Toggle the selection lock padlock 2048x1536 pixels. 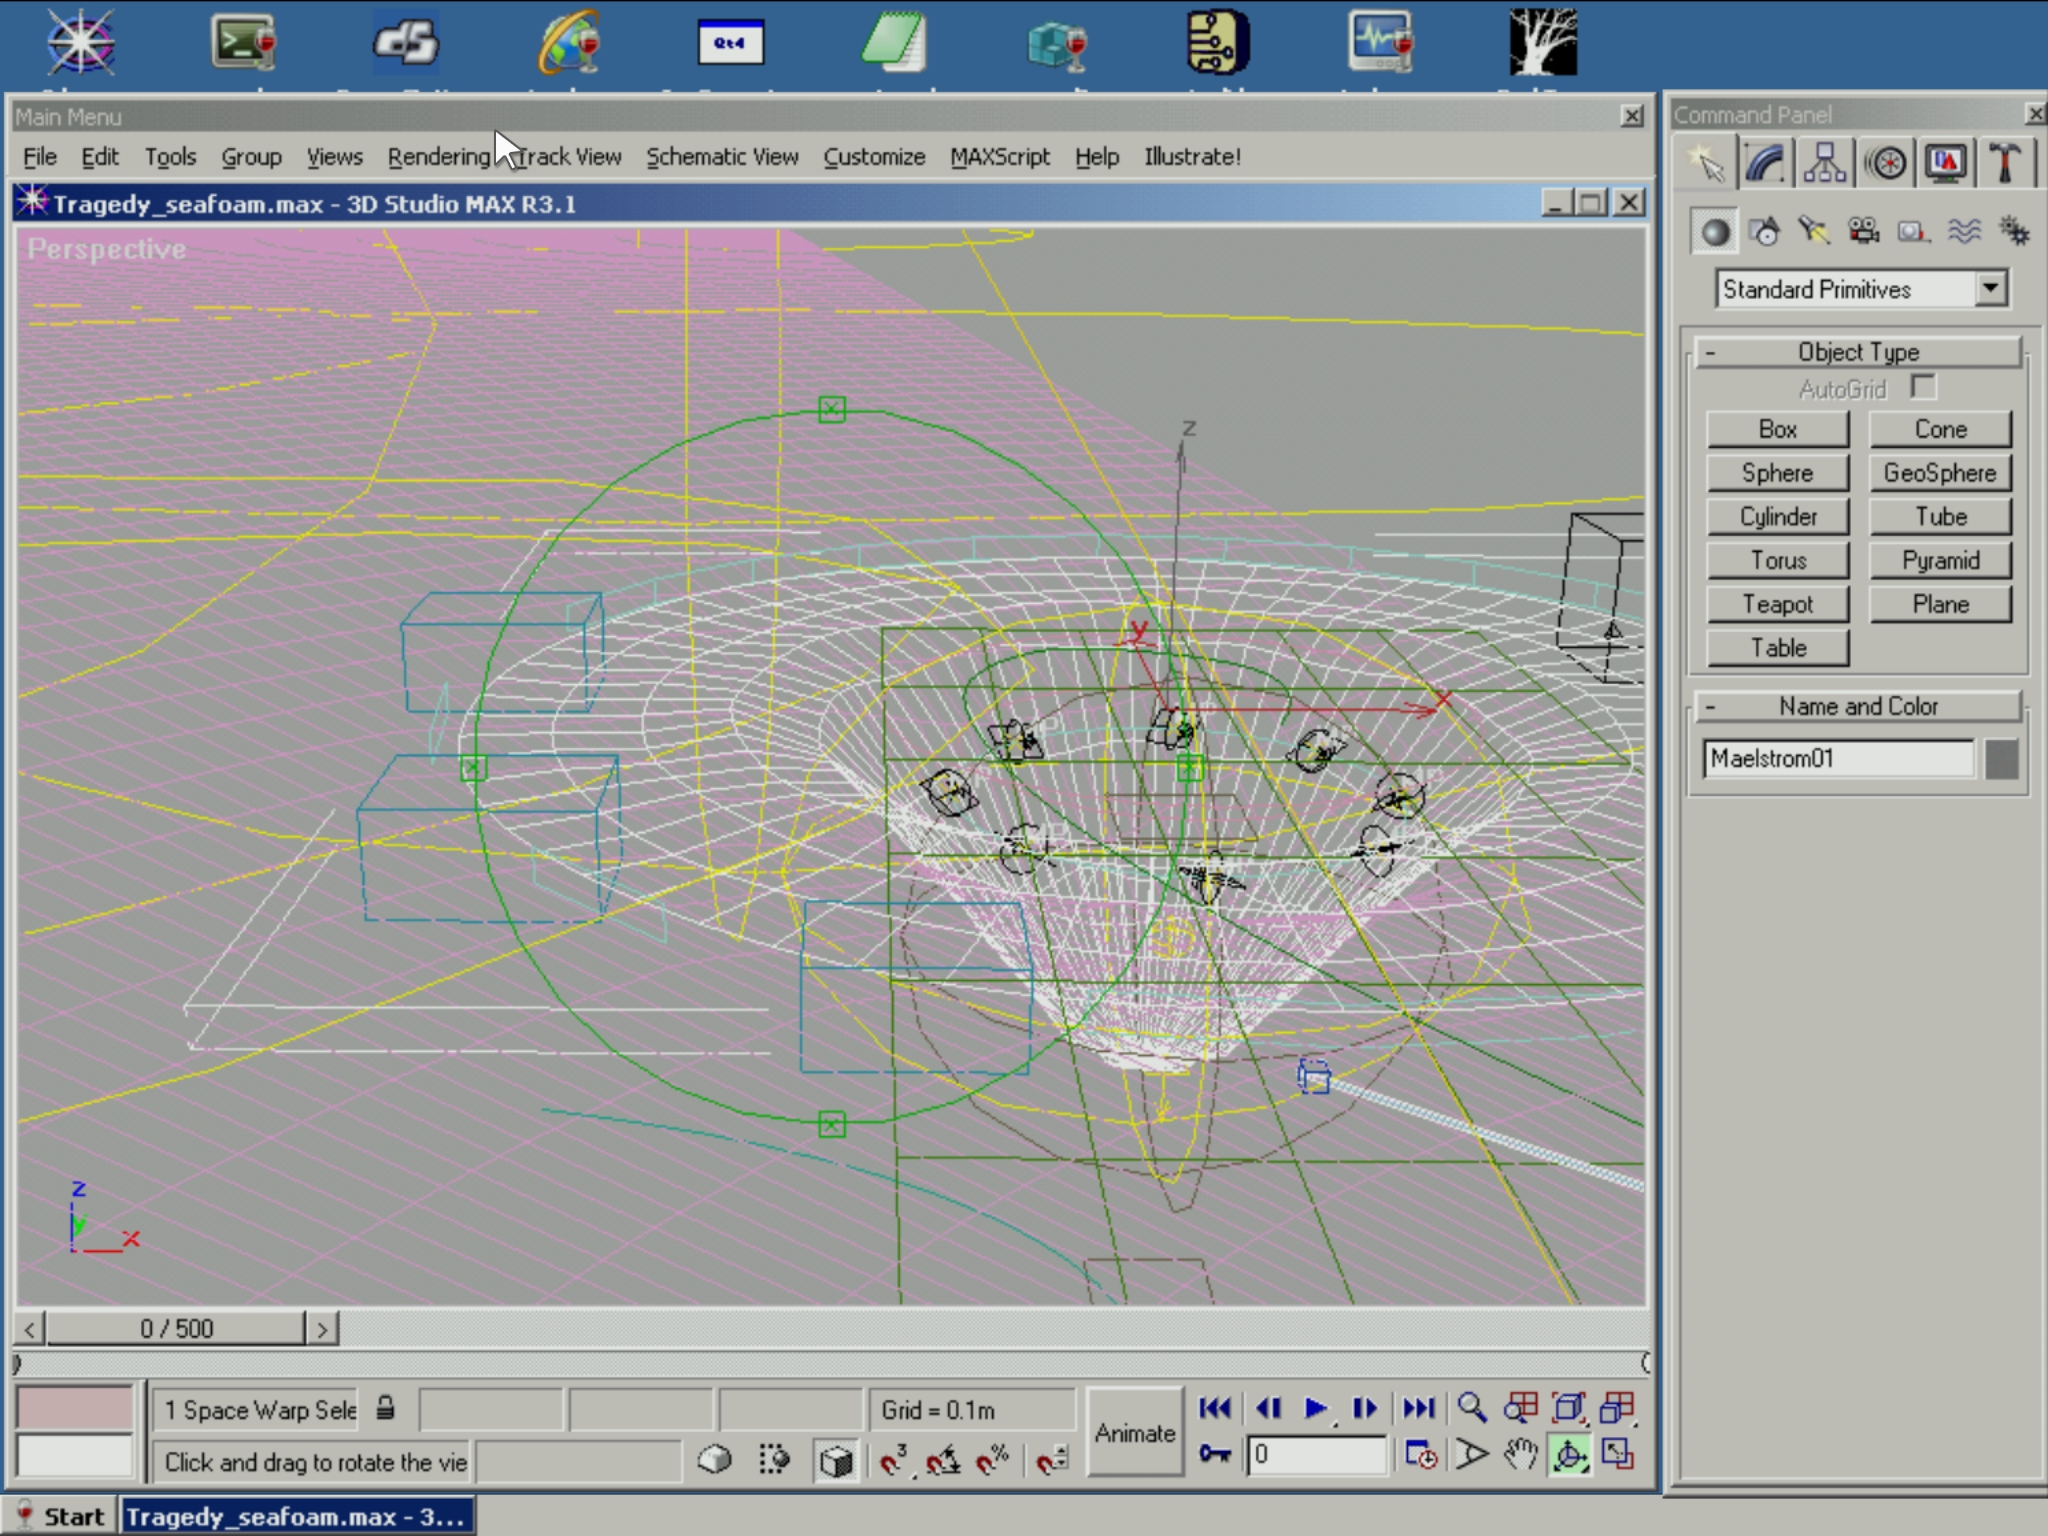(385, 1408)
